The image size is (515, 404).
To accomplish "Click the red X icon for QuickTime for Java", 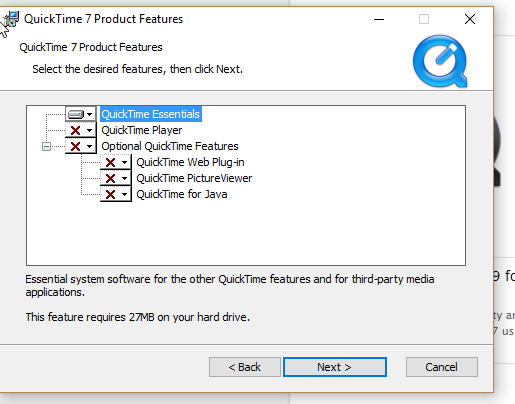I will [110, 194].
